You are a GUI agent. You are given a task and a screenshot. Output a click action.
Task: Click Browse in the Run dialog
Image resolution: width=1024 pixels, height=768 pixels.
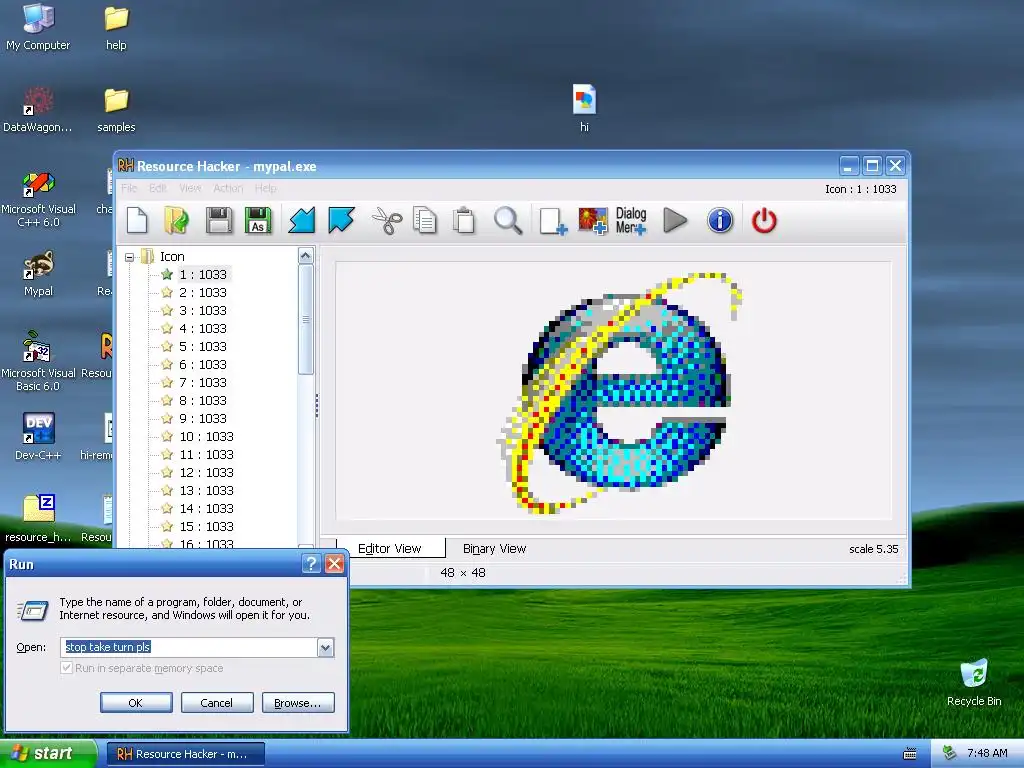tap(298, 703)
